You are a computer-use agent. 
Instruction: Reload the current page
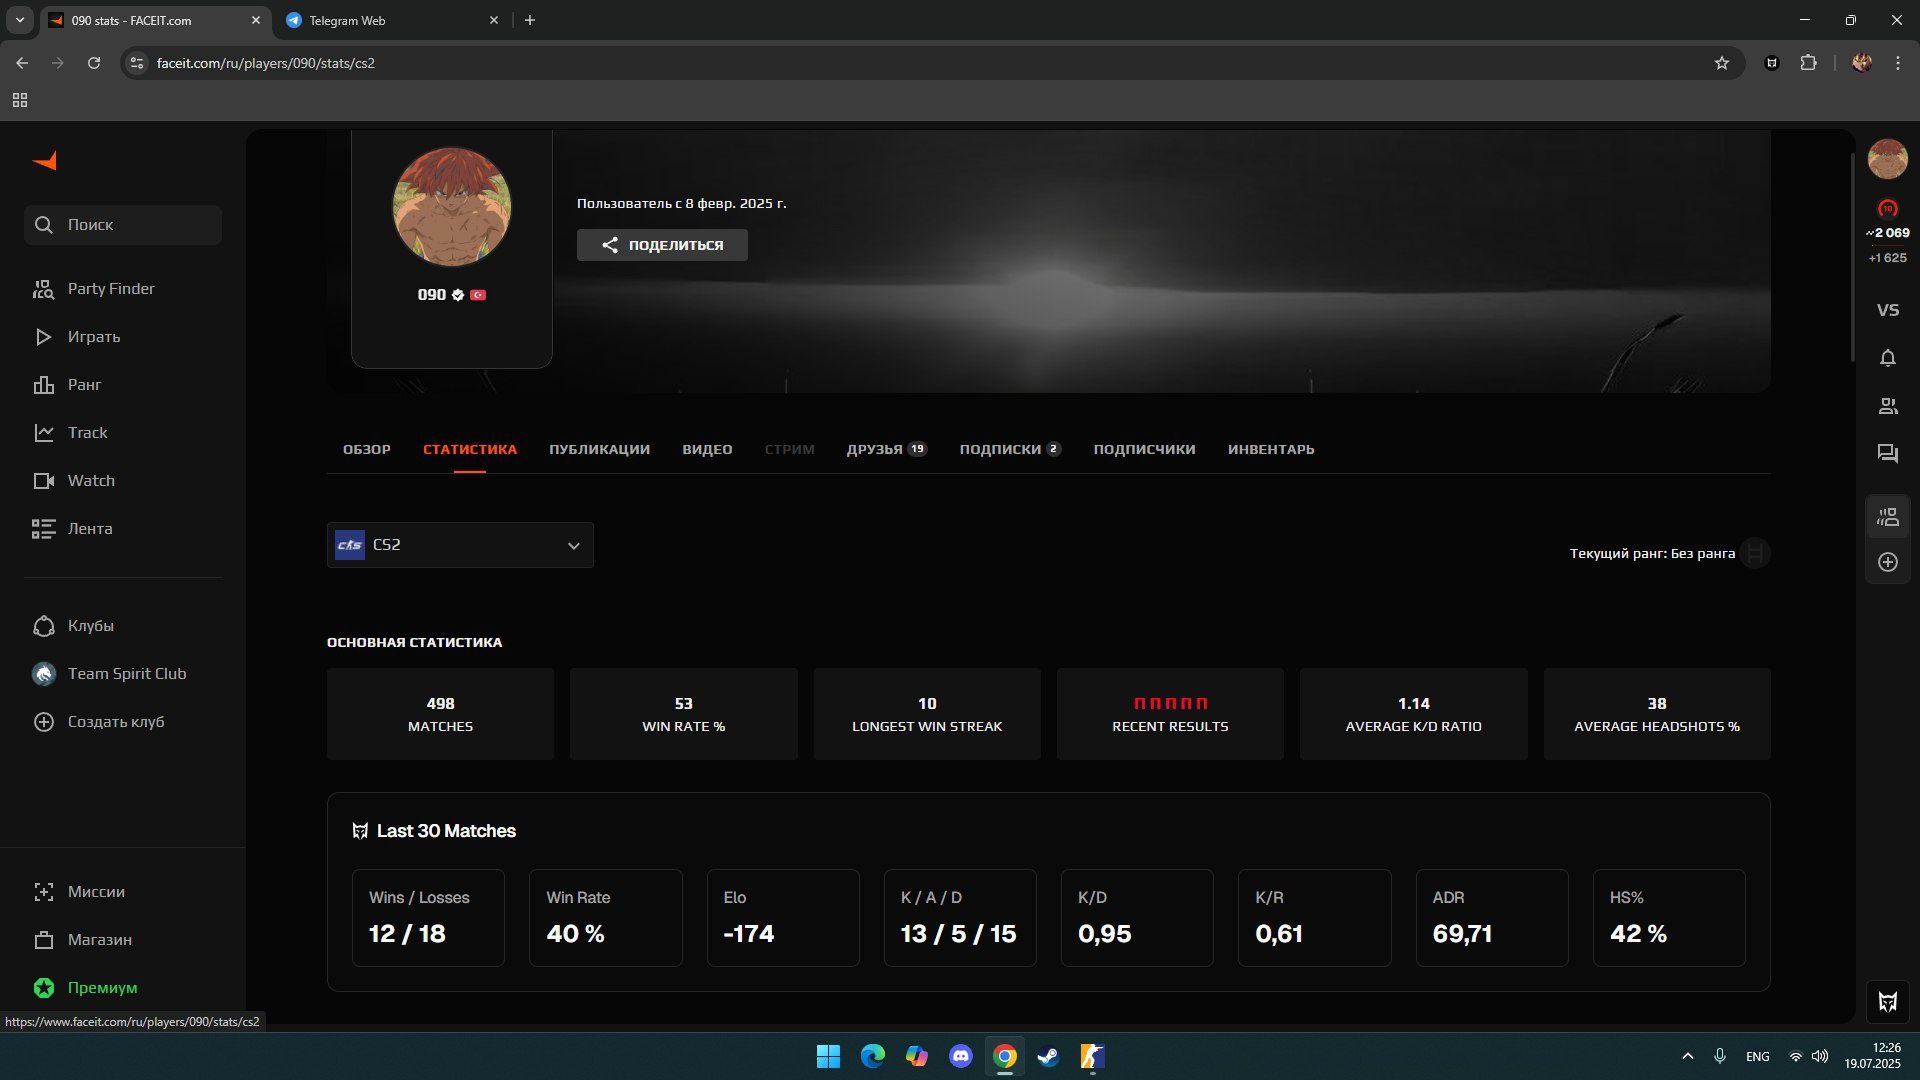click(94, 63)
